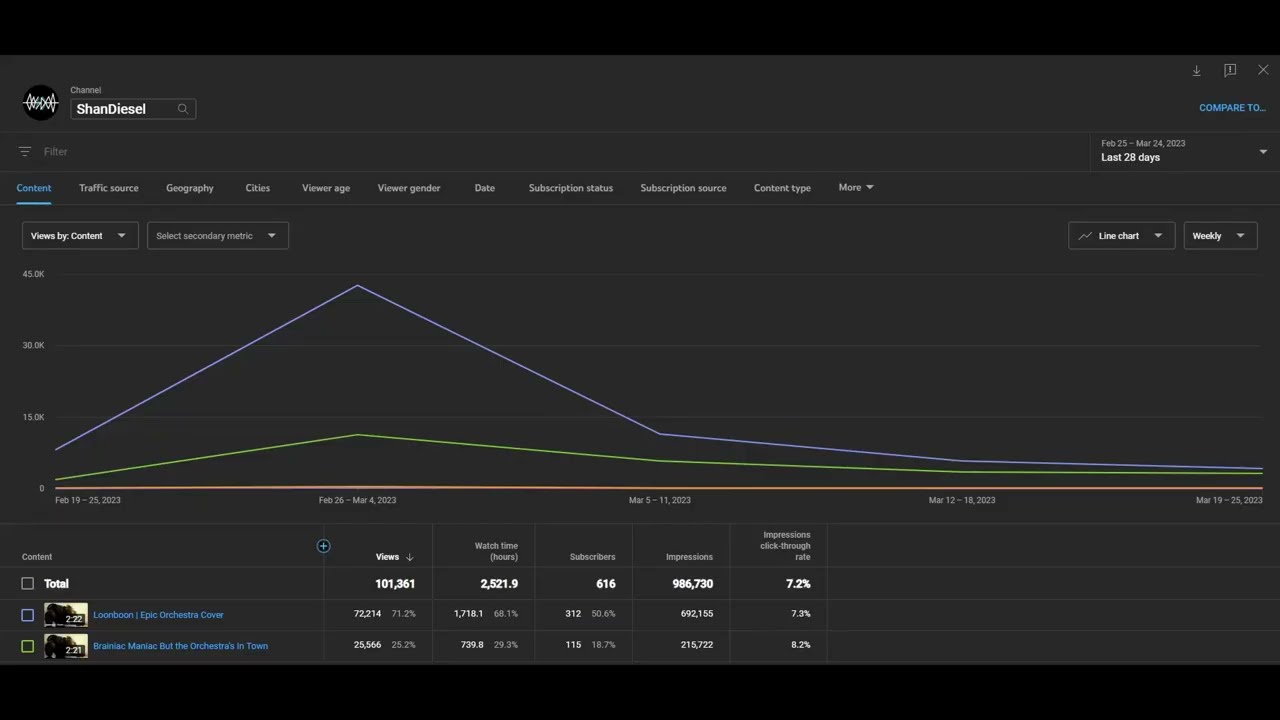Sort by the Impressions column header

[689, 557]
